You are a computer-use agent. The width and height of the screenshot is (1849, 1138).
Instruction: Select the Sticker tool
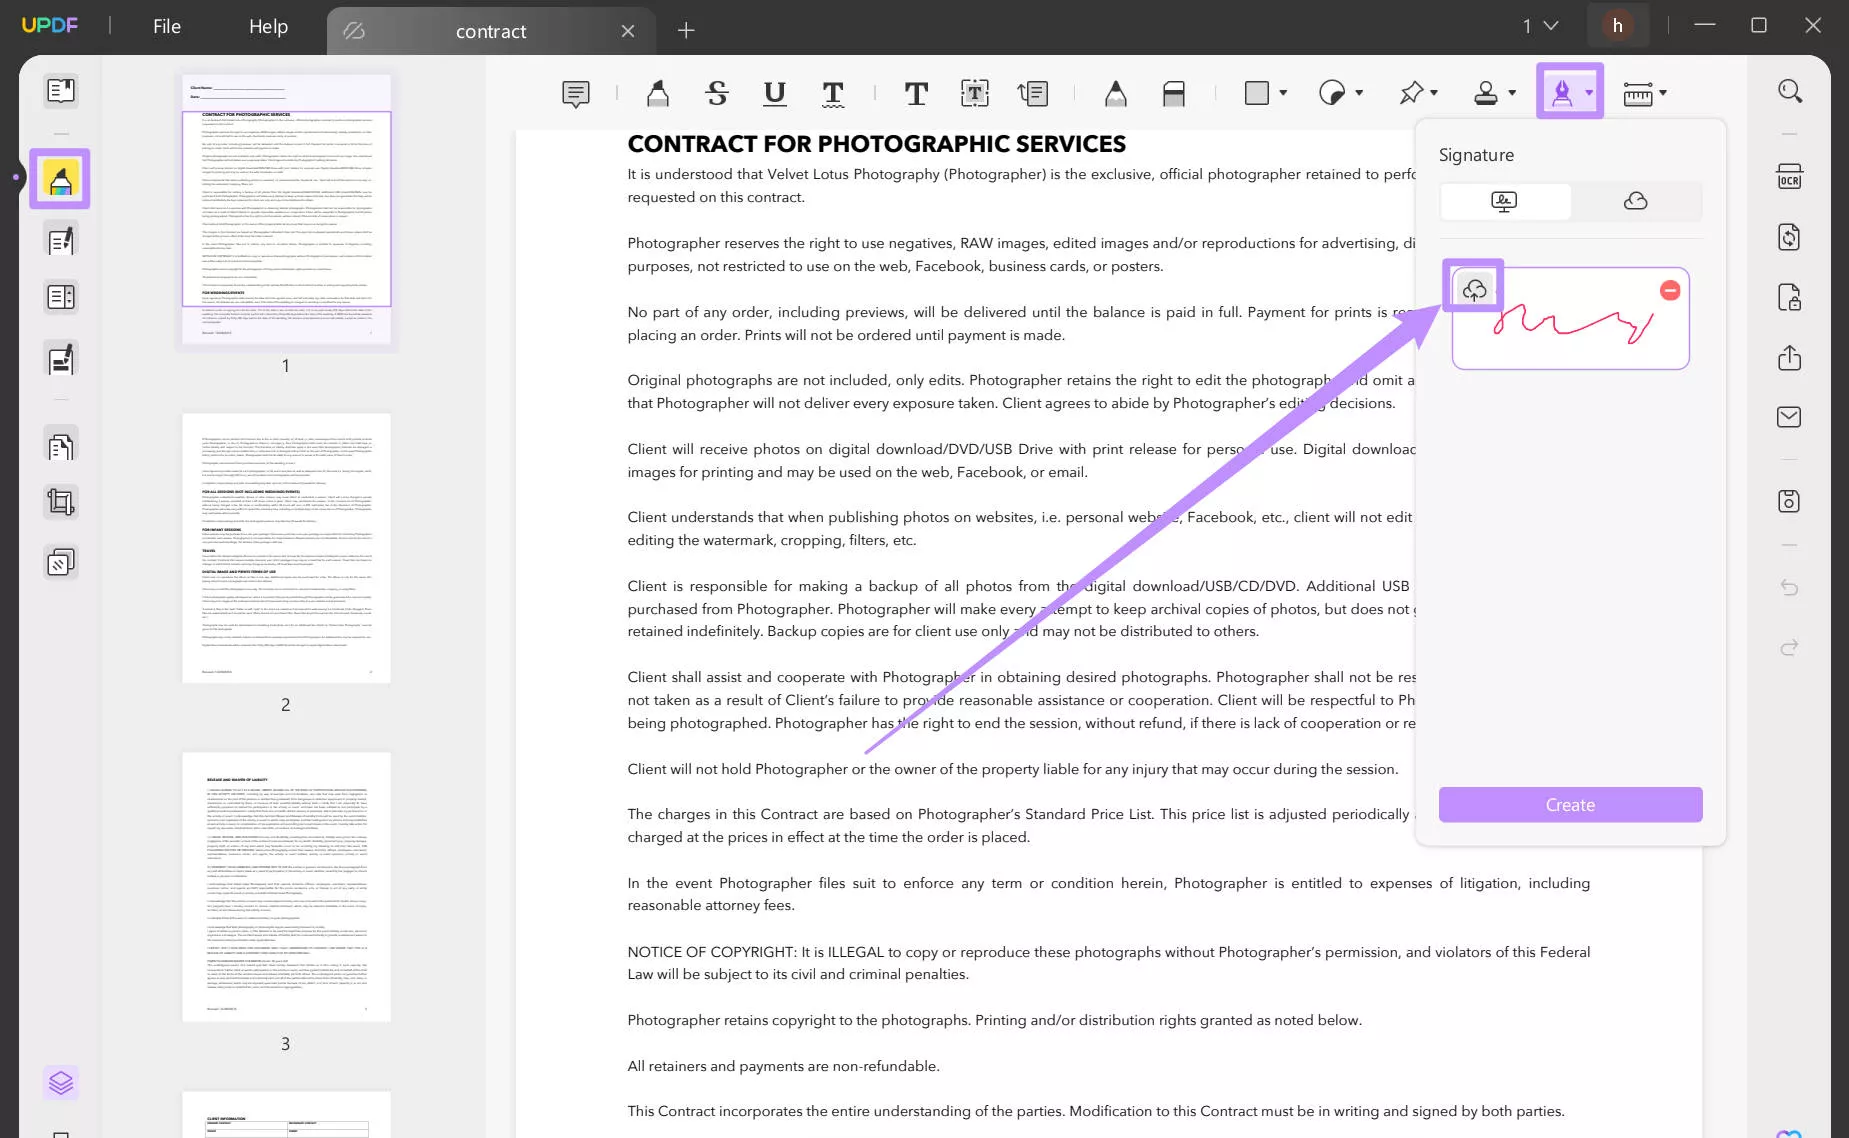[x=1332, y=93]
